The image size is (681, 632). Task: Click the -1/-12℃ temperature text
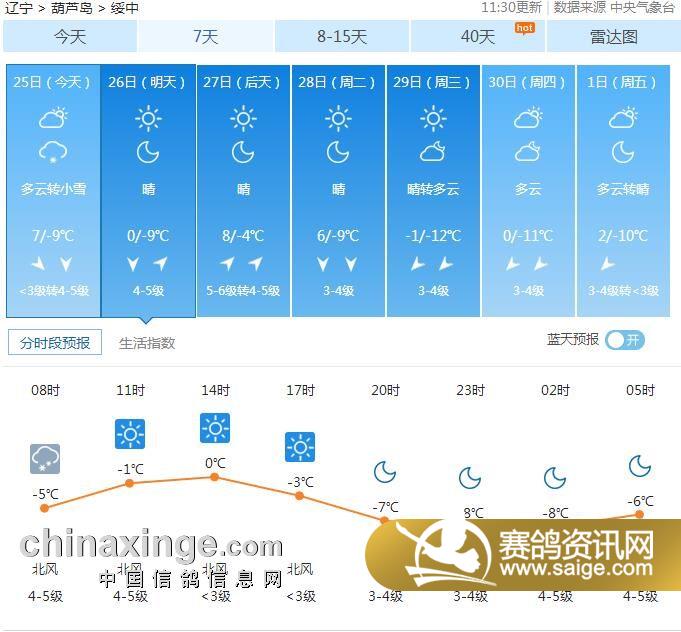pos(433,236)
